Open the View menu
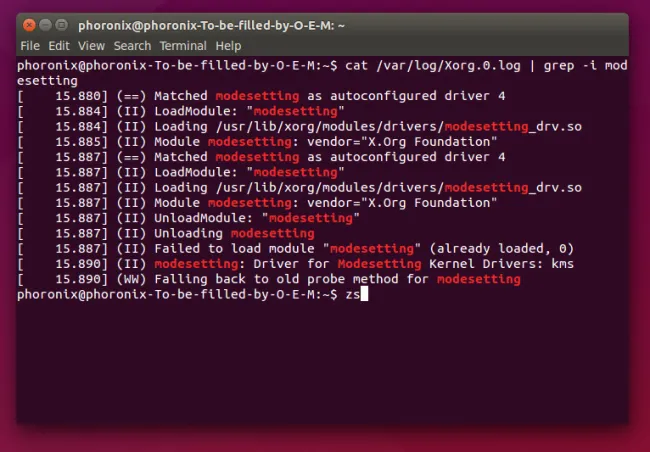This screenshot has width=650, height=452. click(x=92, y=46)
